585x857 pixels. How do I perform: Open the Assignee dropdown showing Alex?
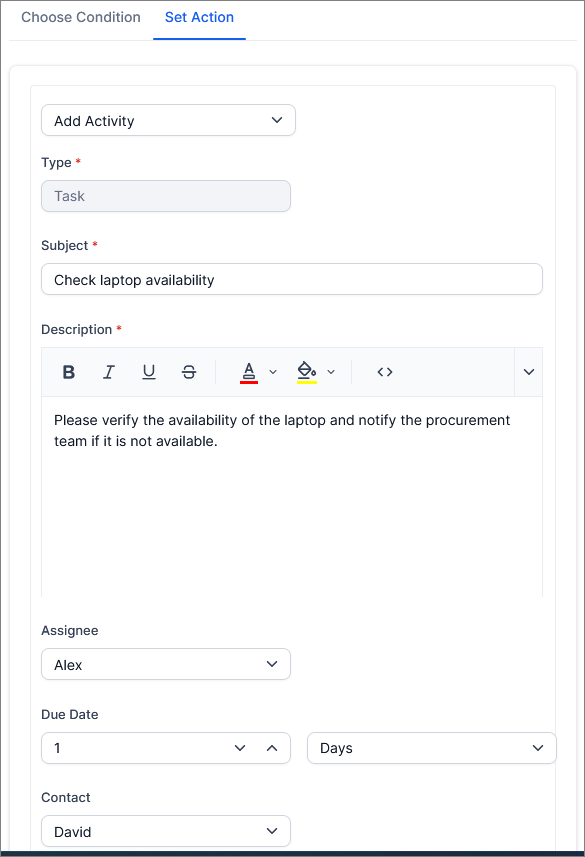[166, 664]
